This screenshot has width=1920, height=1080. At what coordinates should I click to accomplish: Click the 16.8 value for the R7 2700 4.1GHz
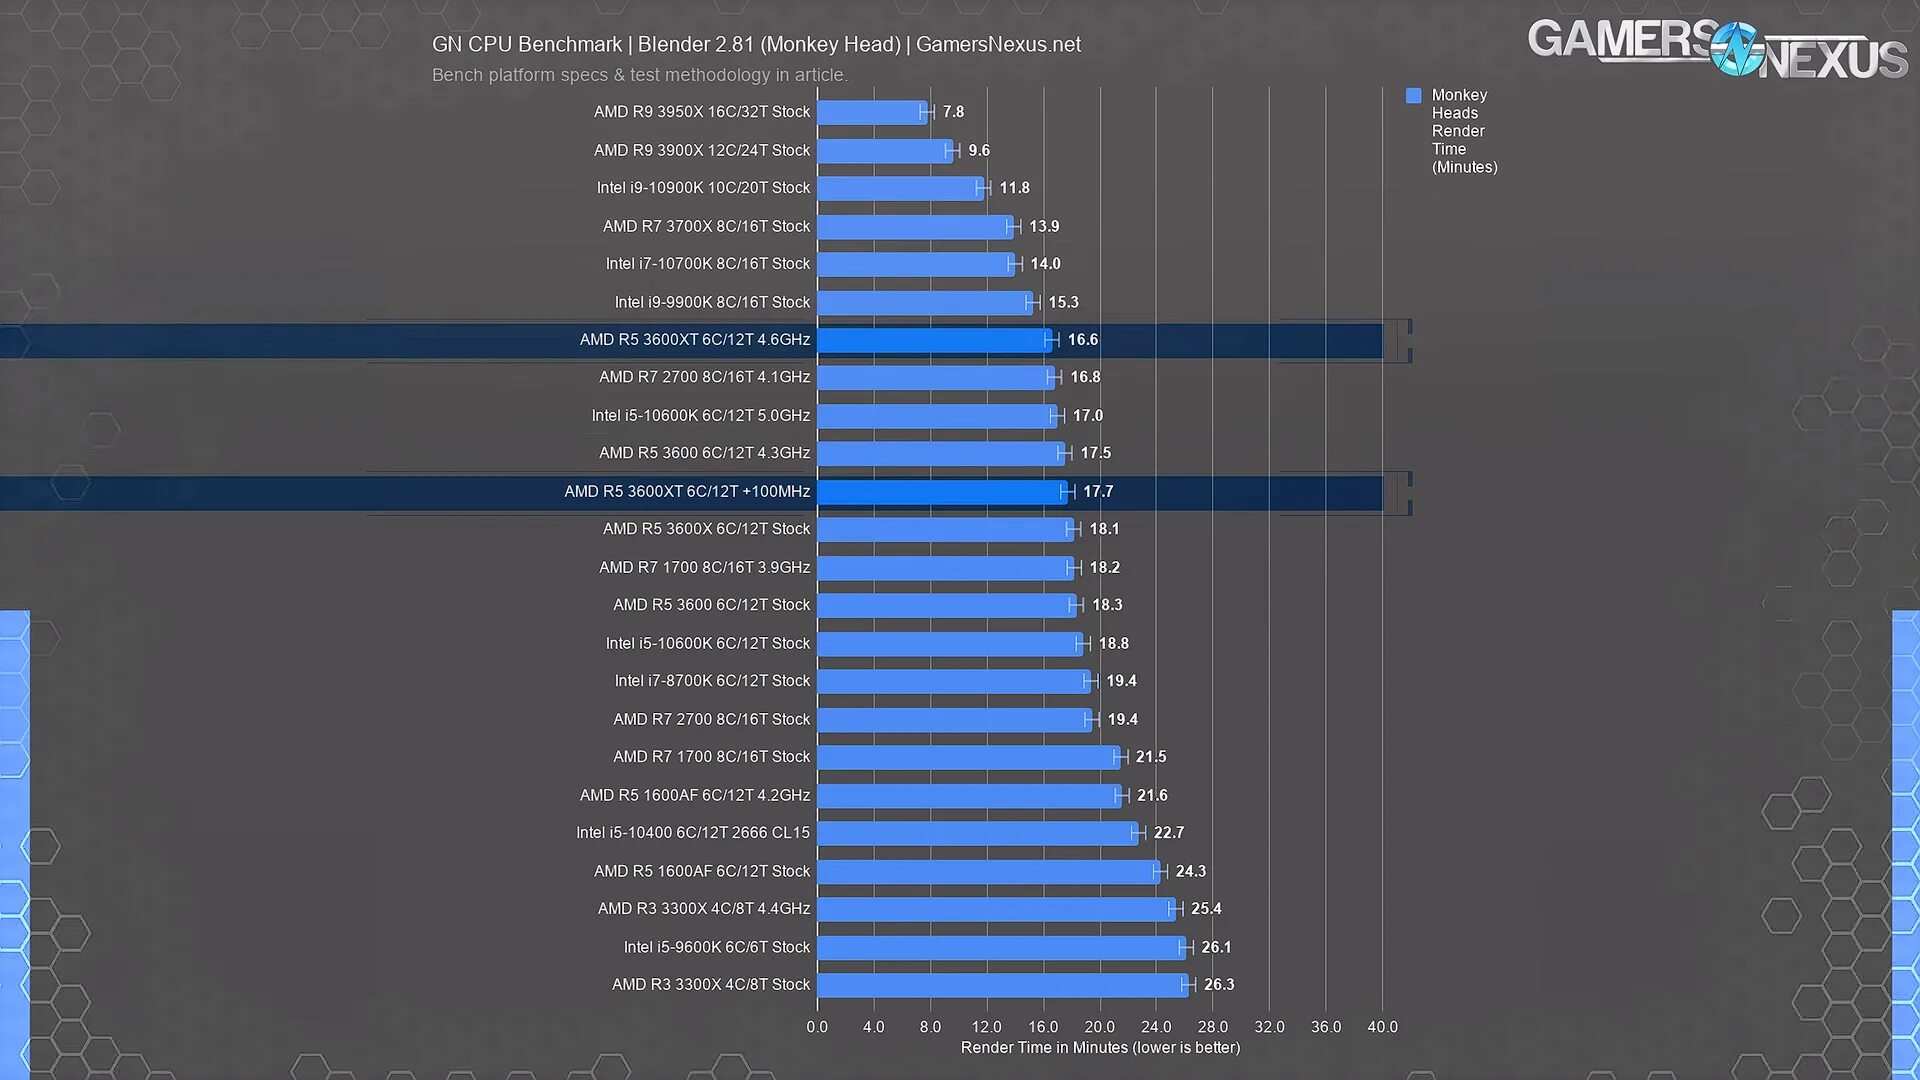(x=1085, y=377)
